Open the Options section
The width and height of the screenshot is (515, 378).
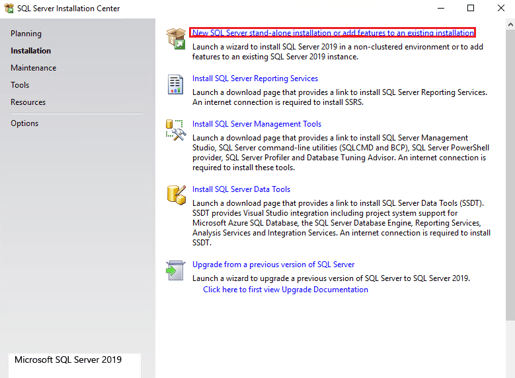point(24,123)
